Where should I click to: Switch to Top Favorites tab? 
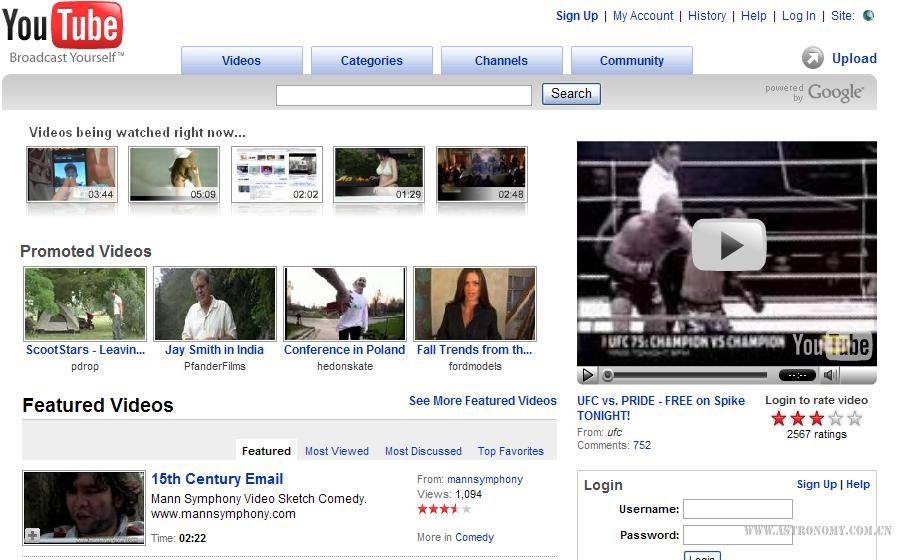511,451
